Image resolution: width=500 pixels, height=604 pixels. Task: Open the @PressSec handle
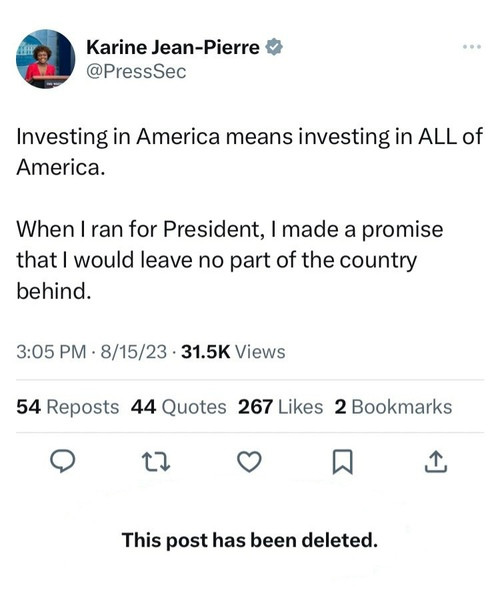(136, 72)
